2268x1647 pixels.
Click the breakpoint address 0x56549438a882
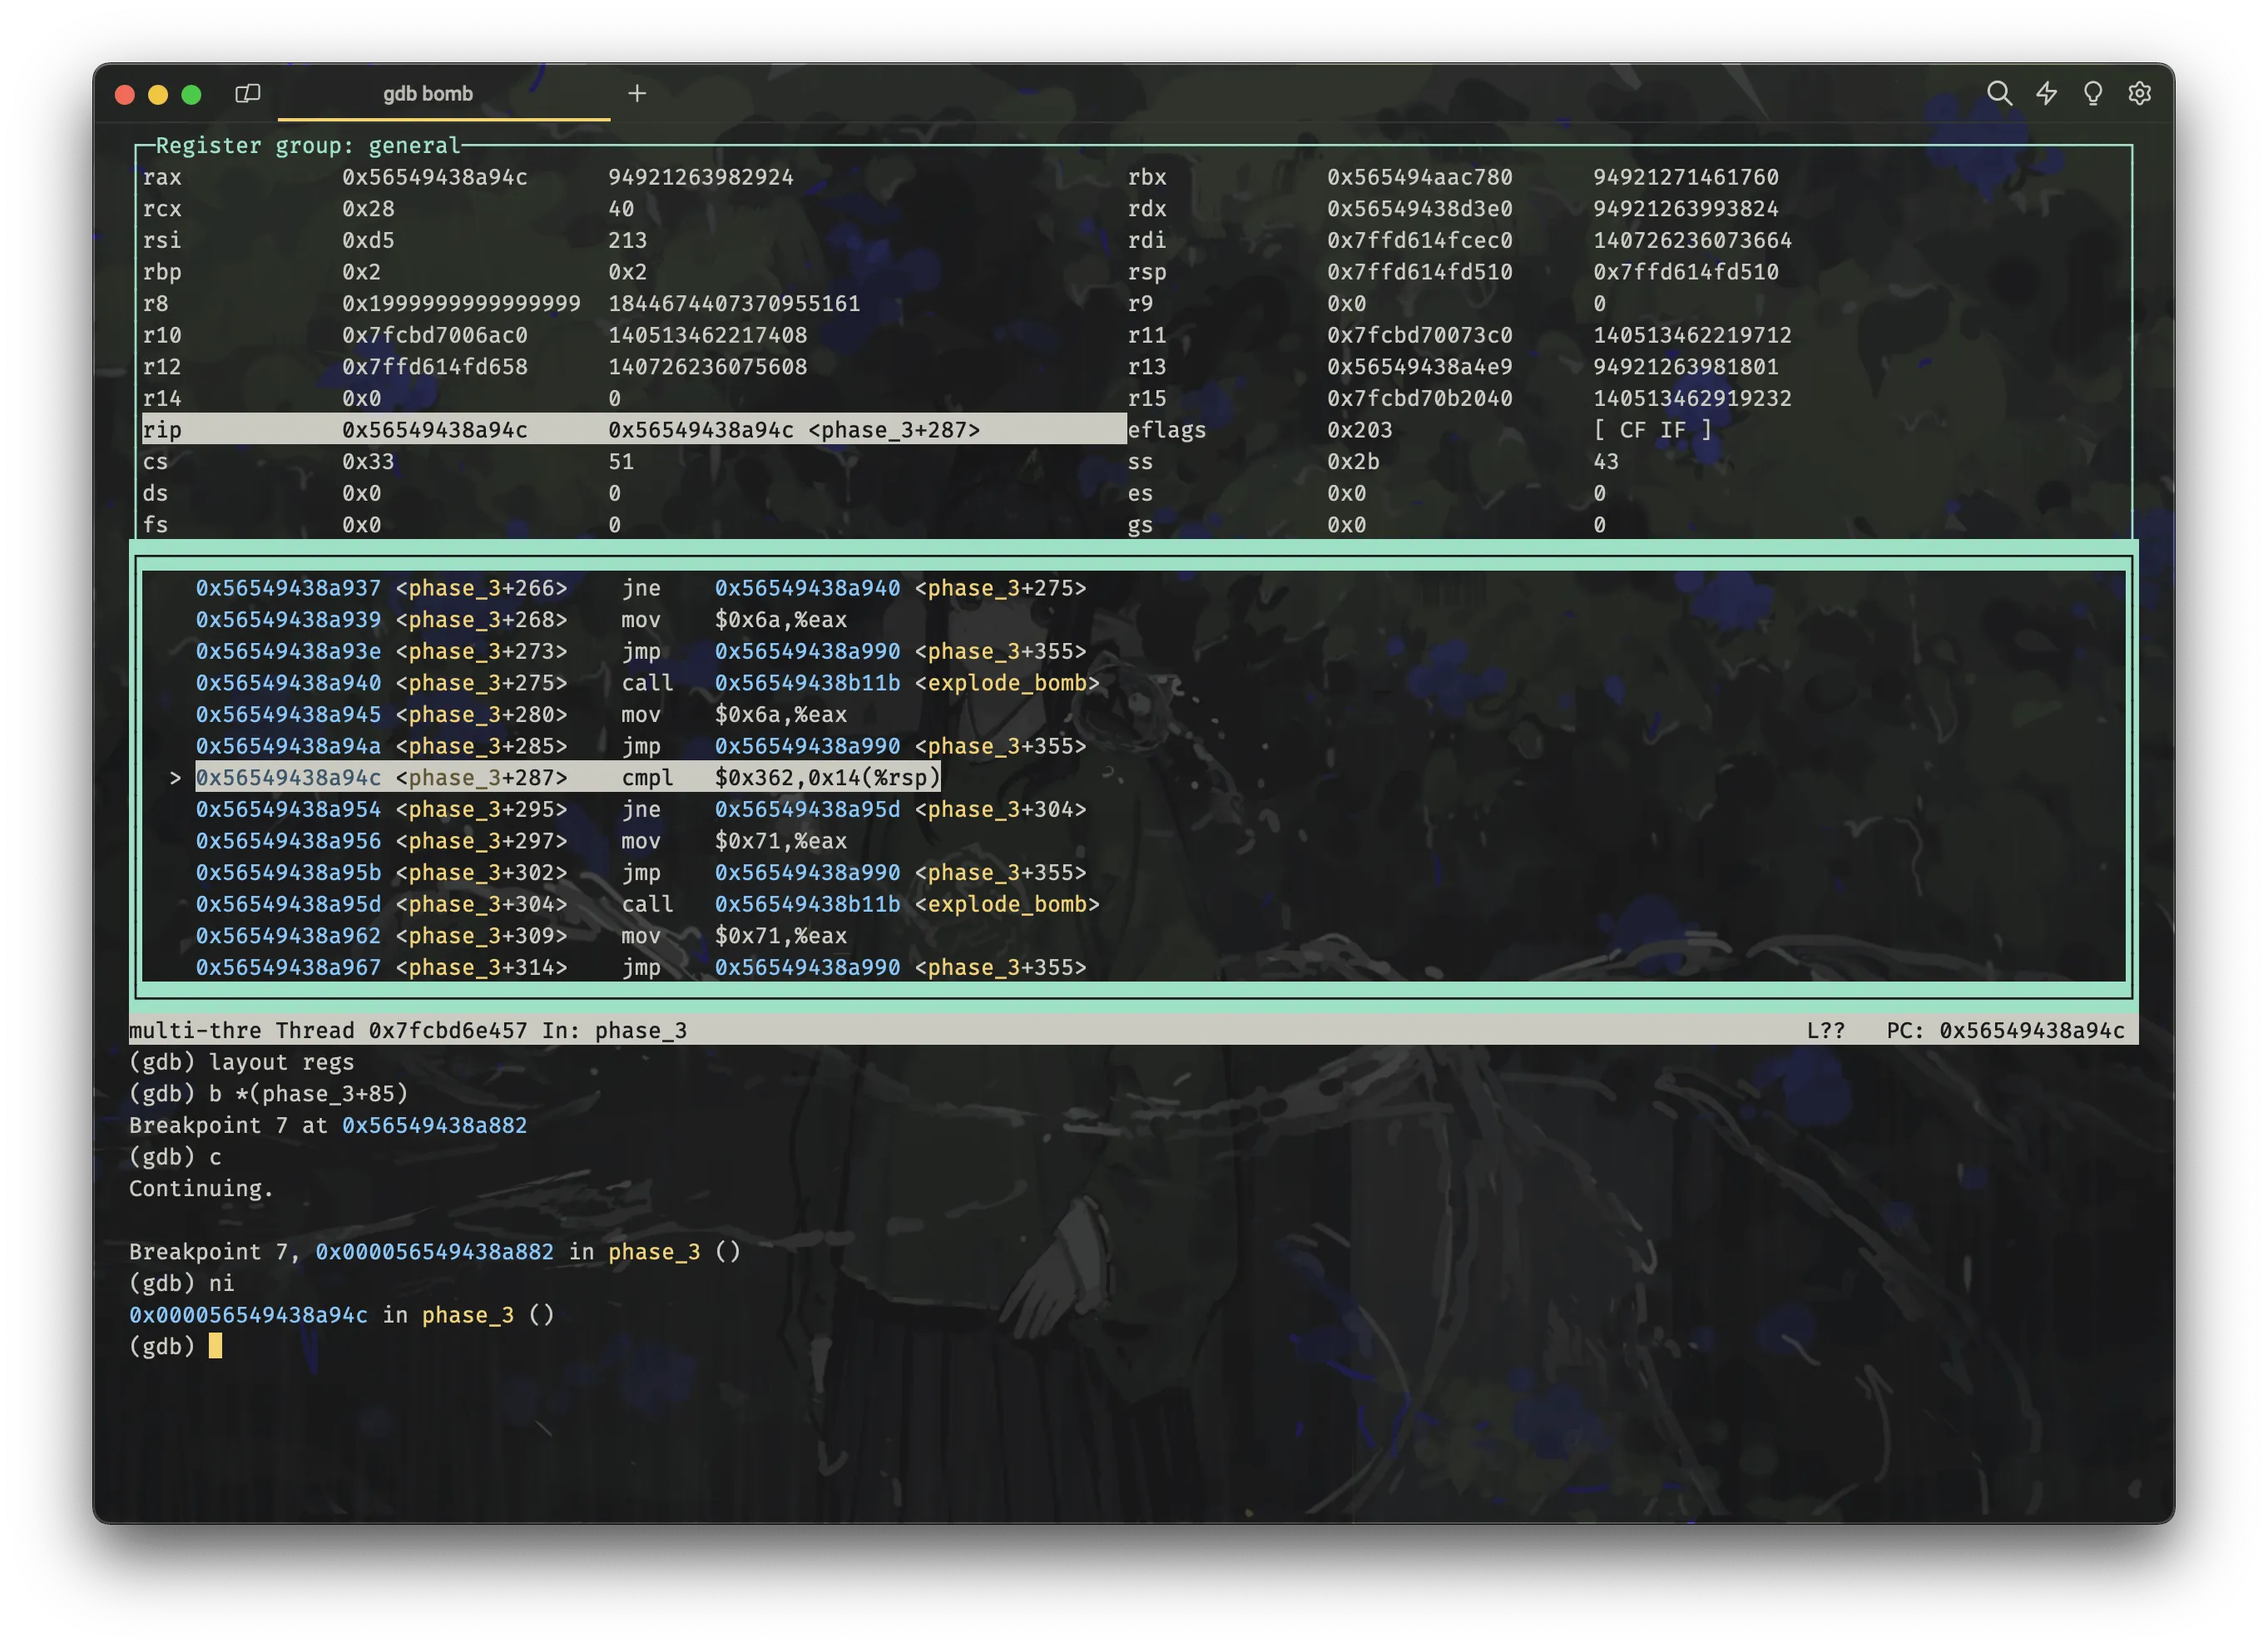point(434,1125)
